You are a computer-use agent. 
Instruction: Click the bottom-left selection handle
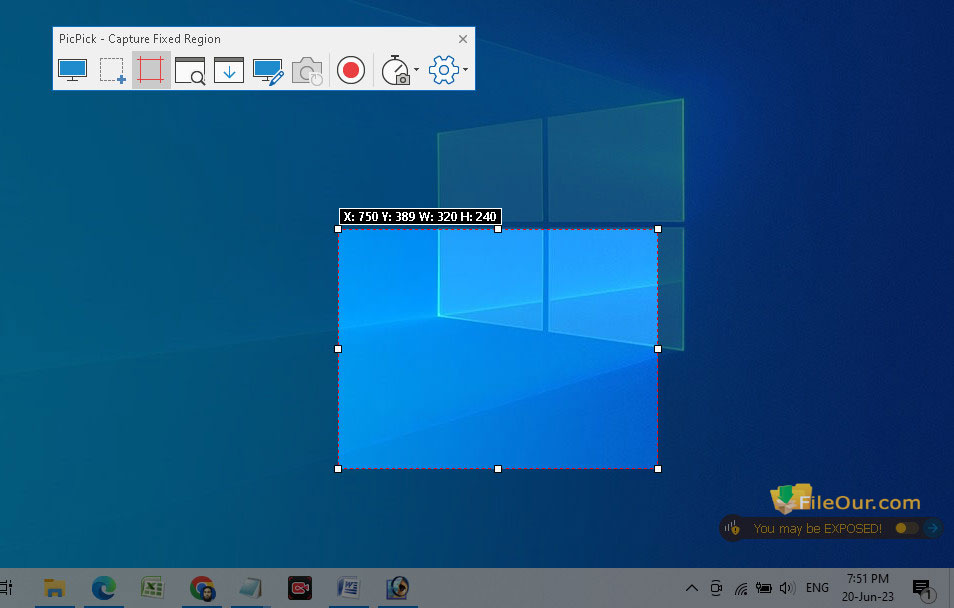338,469
